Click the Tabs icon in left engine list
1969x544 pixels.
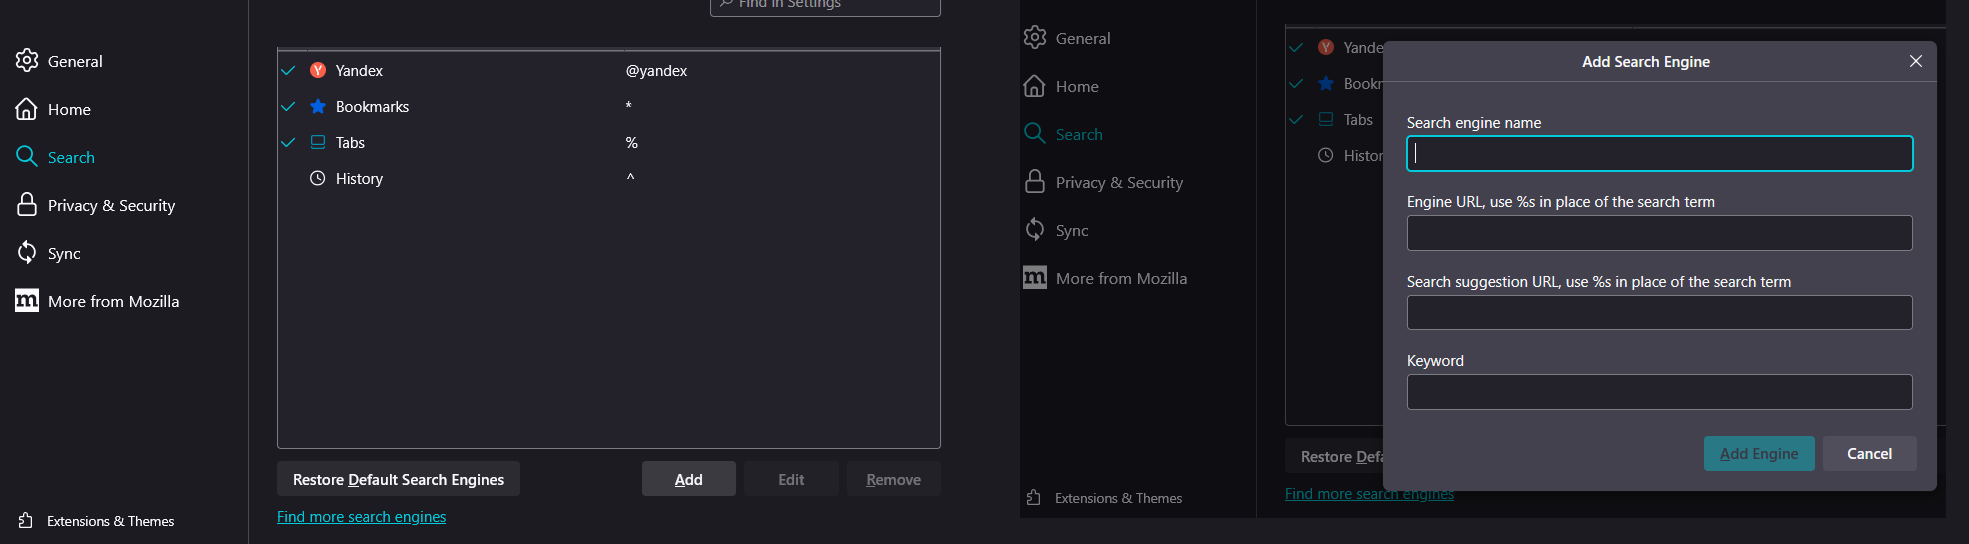tap(318, 143)
